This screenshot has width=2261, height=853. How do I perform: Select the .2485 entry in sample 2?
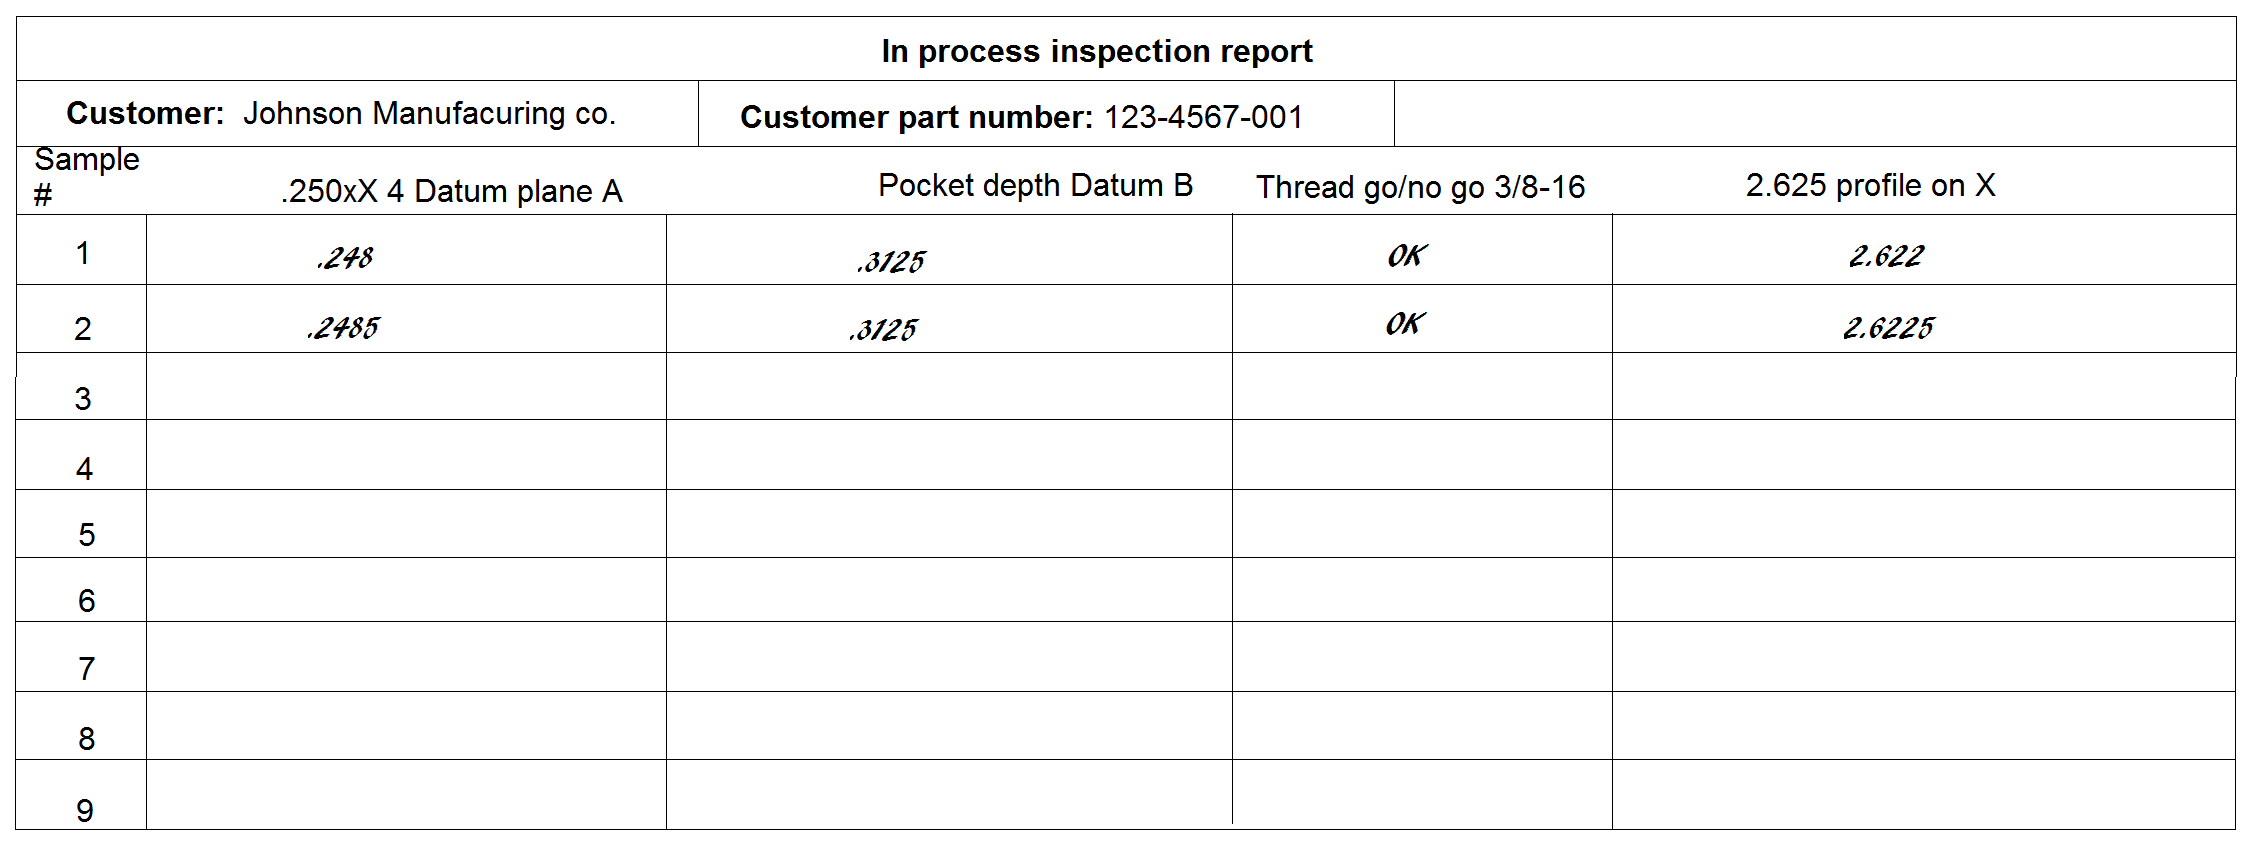pos(343,327)
